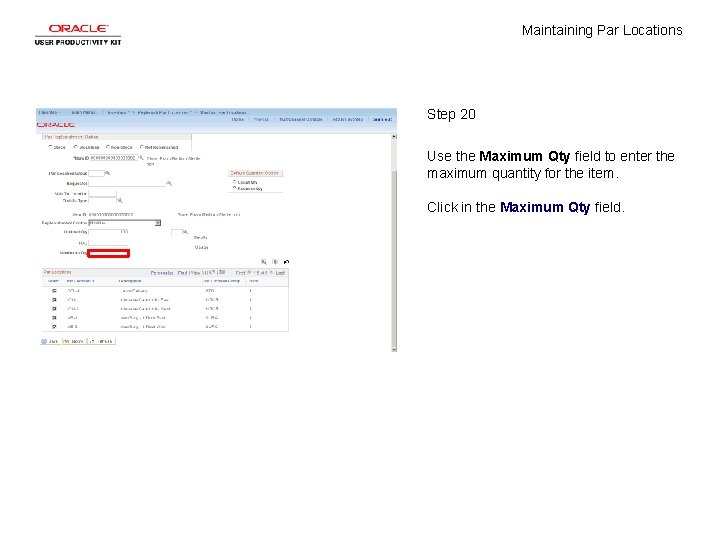Toggle Select checkbox for Intensive Care Unit West

pyautogui.click(x=54, y=309)
